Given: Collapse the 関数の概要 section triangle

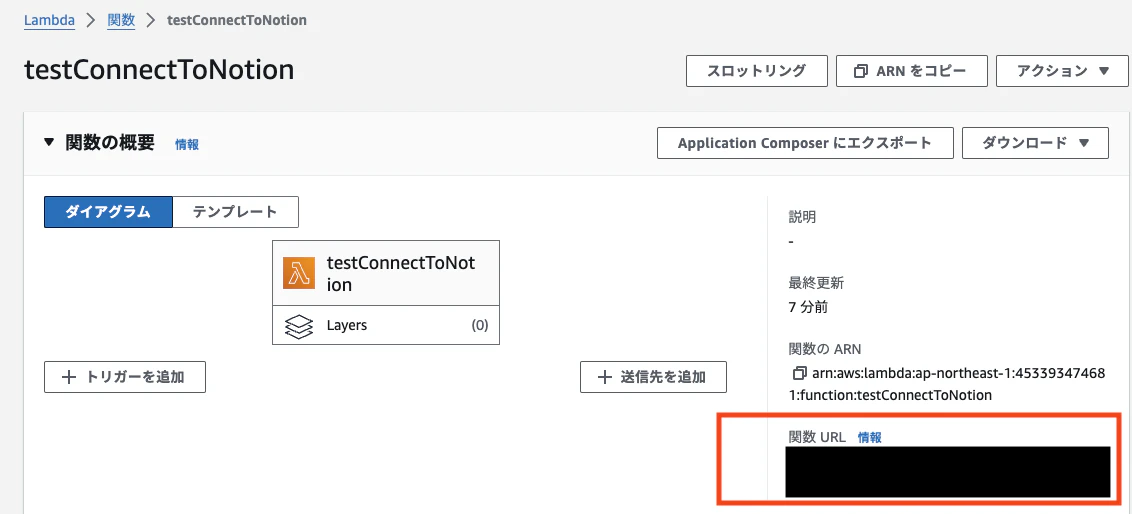Looking at the screenshot, I should pyautogui.click(x=49, y=143).
